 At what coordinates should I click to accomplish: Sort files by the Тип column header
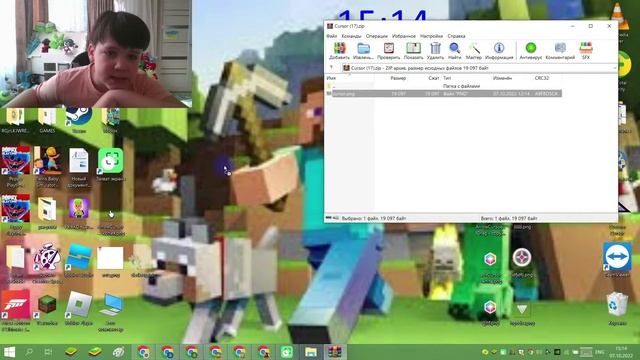[465, 78]
